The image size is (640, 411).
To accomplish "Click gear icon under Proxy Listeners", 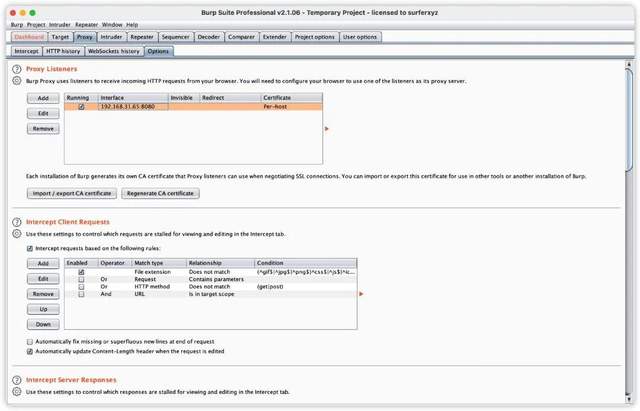I will pyautogui.click(x=17, y=81).
